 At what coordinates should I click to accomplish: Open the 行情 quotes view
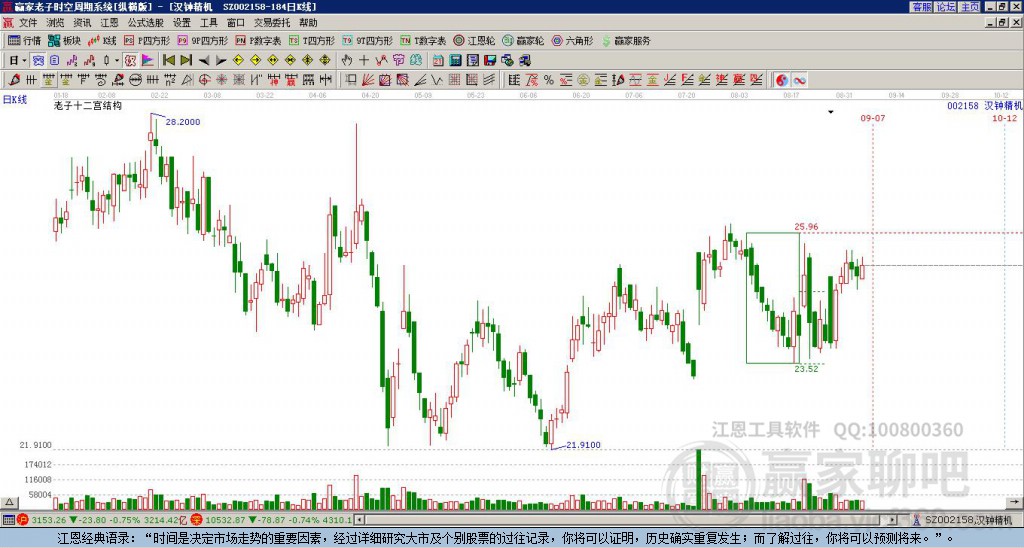(25, 40)
